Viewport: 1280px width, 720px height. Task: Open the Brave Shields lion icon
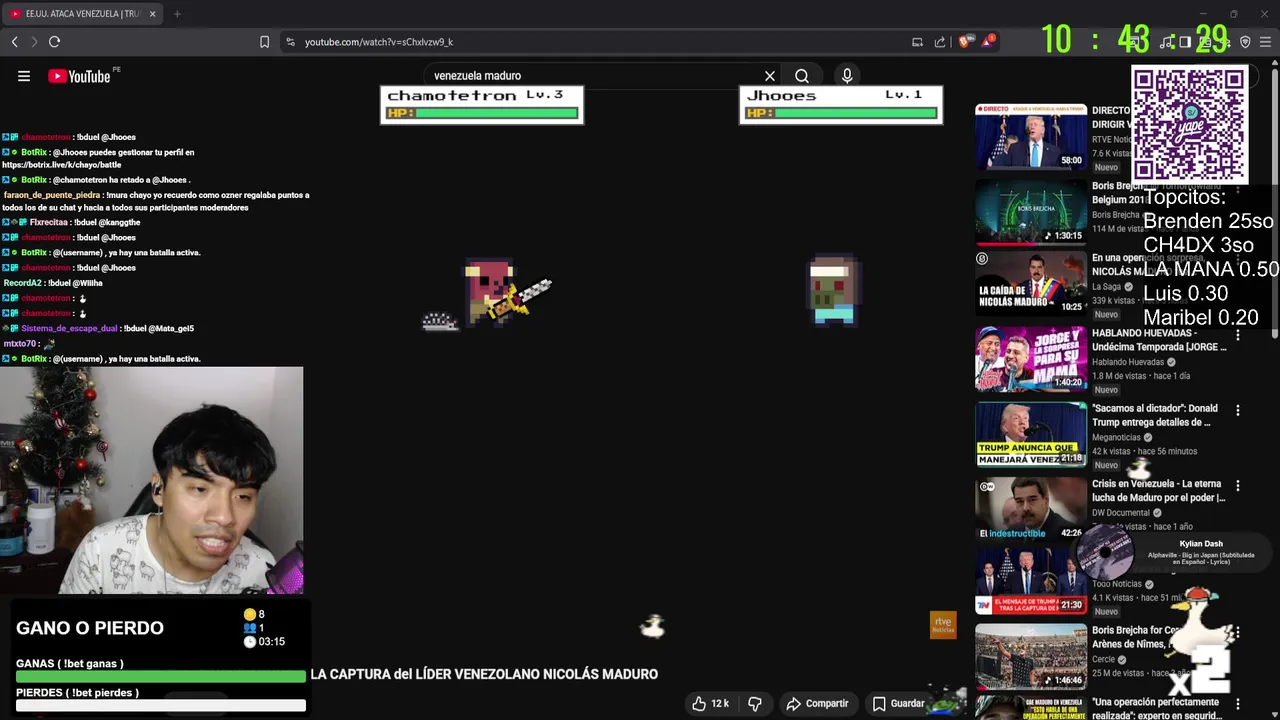click(965, 42)
